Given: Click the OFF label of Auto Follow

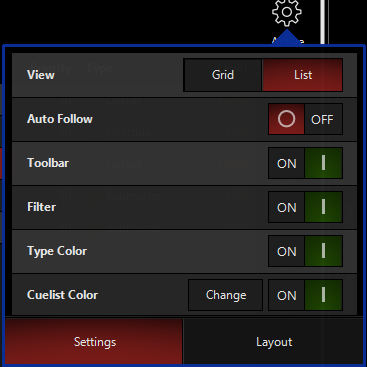Looking at the screenshot, I should 322,119.
